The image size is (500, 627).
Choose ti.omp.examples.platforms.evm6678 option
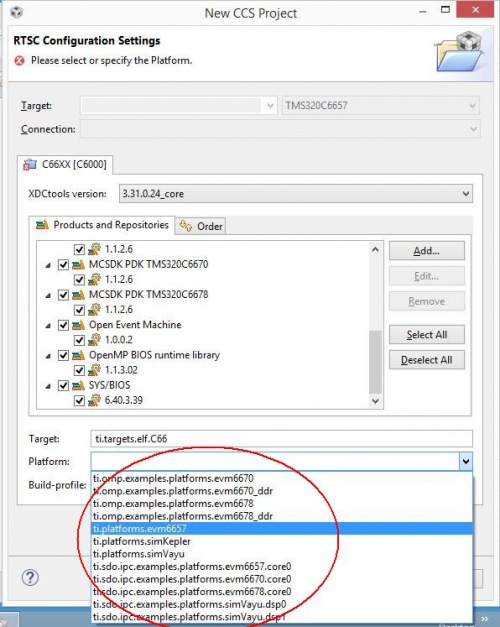282,503
